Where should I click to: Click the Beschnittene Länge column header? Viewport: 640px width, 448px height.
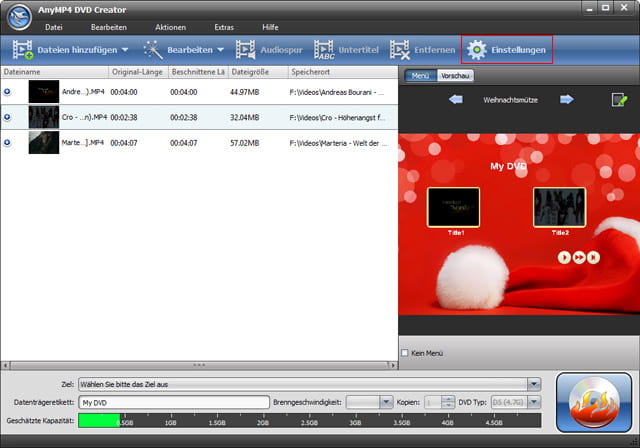(198, 72)
